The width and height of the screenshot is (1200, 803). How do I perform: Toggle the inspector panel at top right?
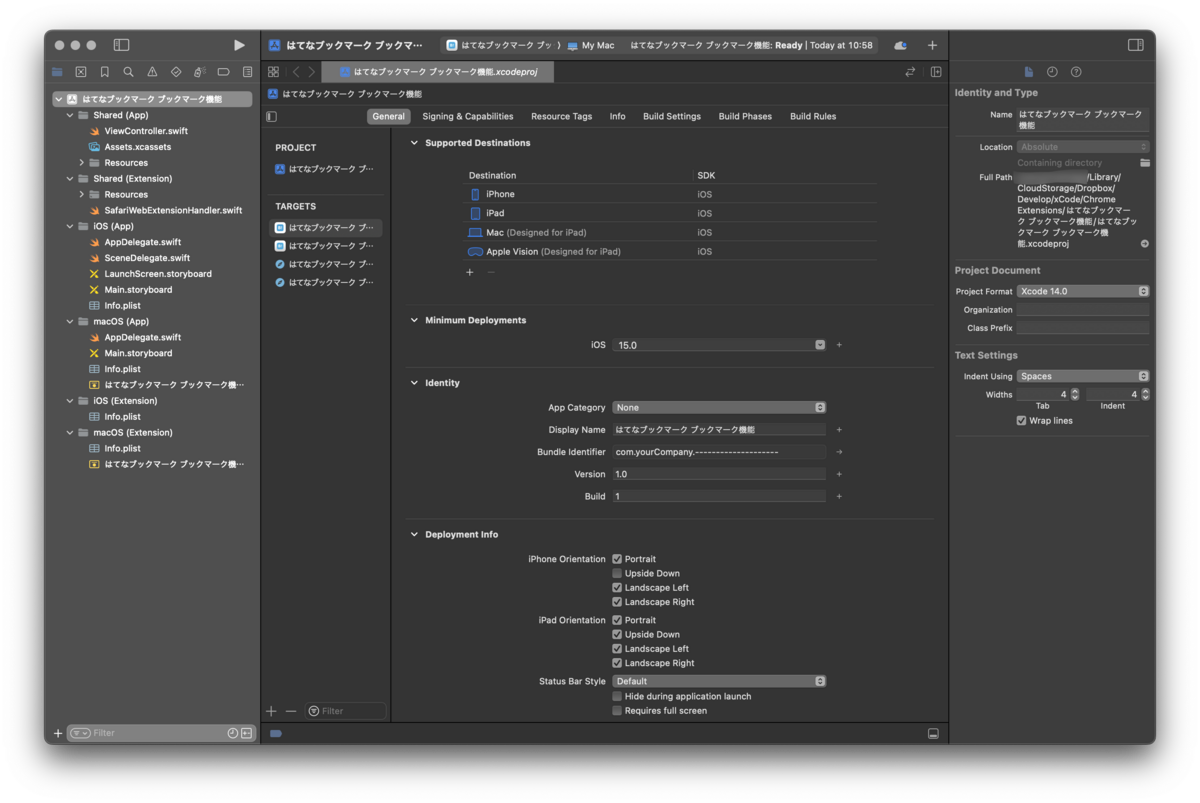coord(1135,45)
